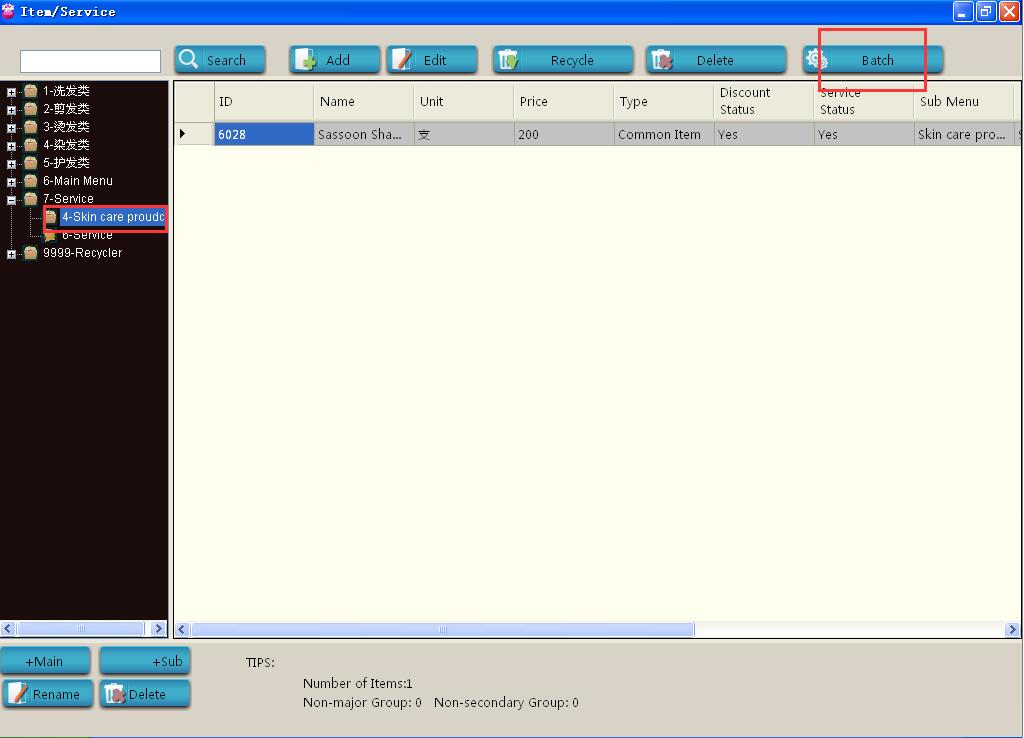Expand the 3-烫发类 tree node
1024x738 pixels.
11,128
